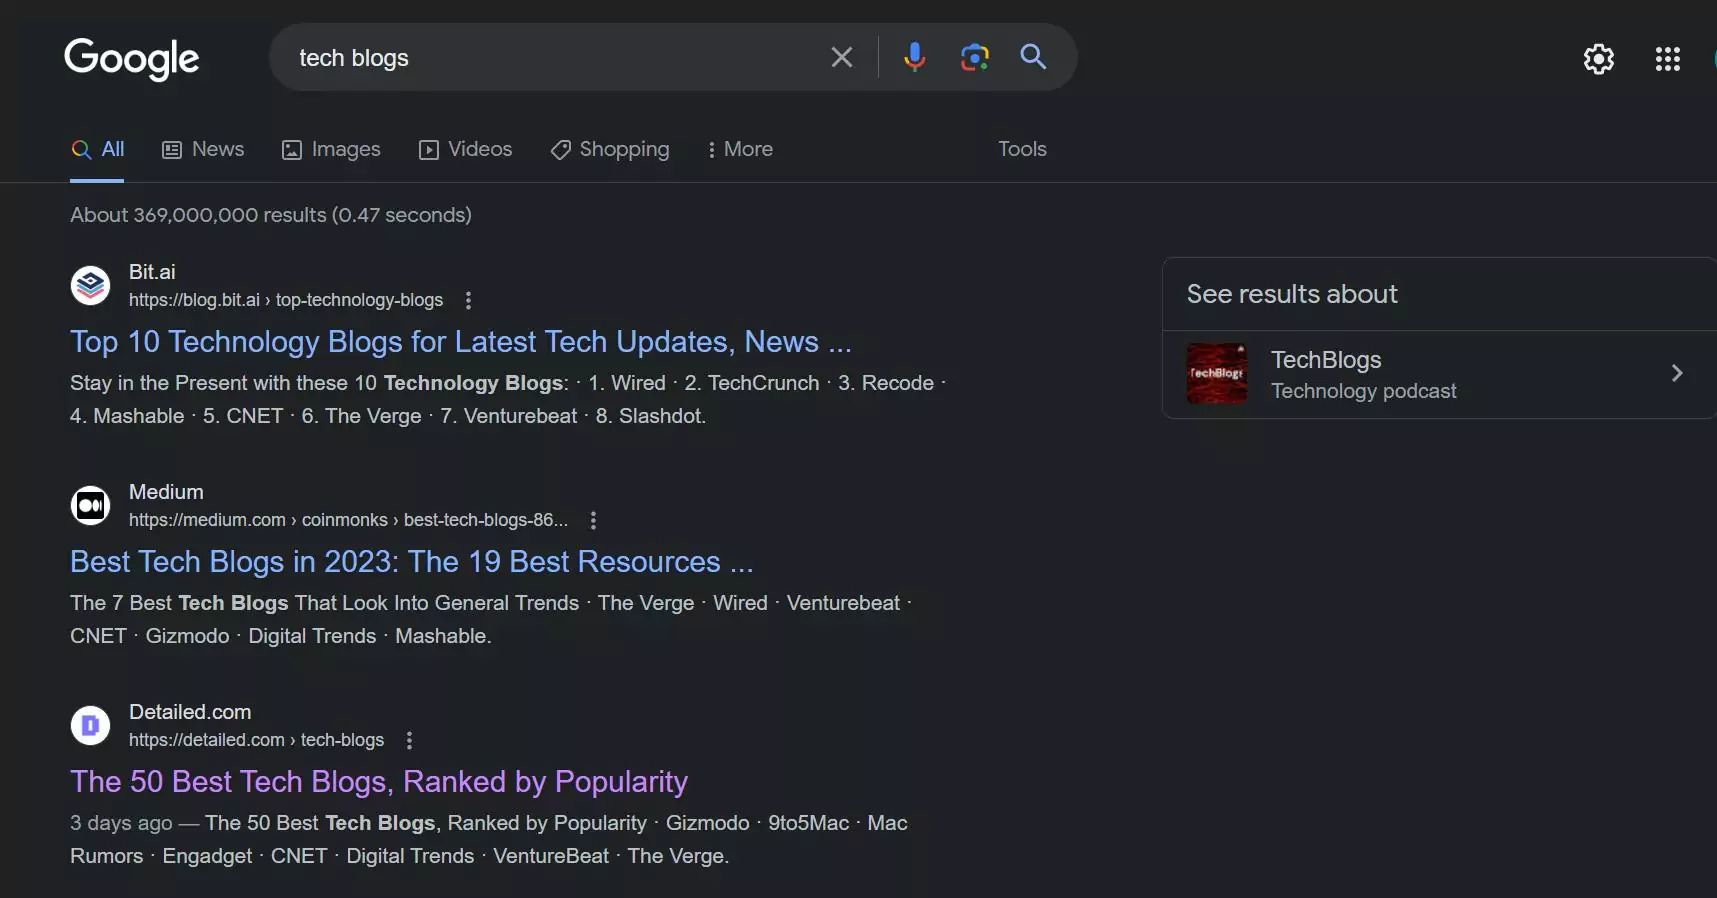The width and height of the screenshot is (1717, 898).
Task: Open the Tools filter button
Action: 1021,149
